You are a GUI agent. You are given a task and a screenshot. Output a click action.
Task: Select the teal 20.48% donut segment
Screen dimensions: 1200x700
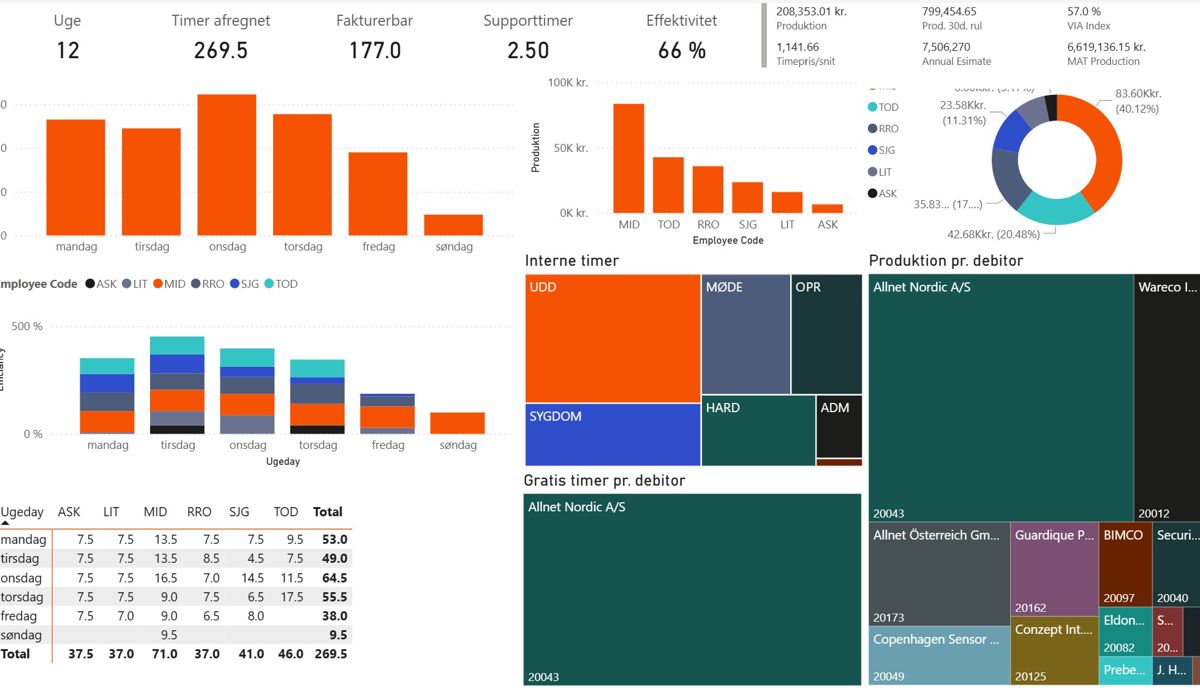pyautogui.click(x=1055, y=208)
